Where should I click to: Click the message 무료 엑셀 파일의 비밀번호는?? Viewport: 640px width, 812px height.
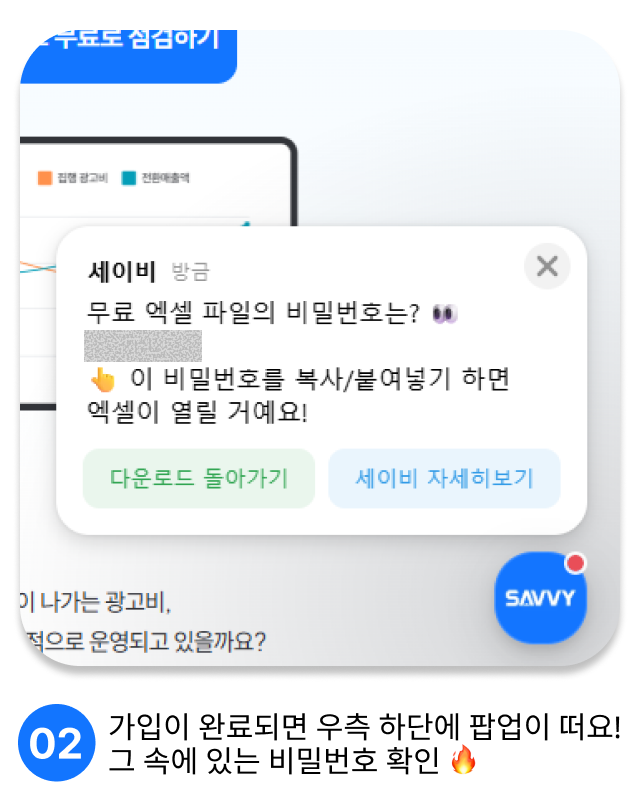(x=253, y=313)
